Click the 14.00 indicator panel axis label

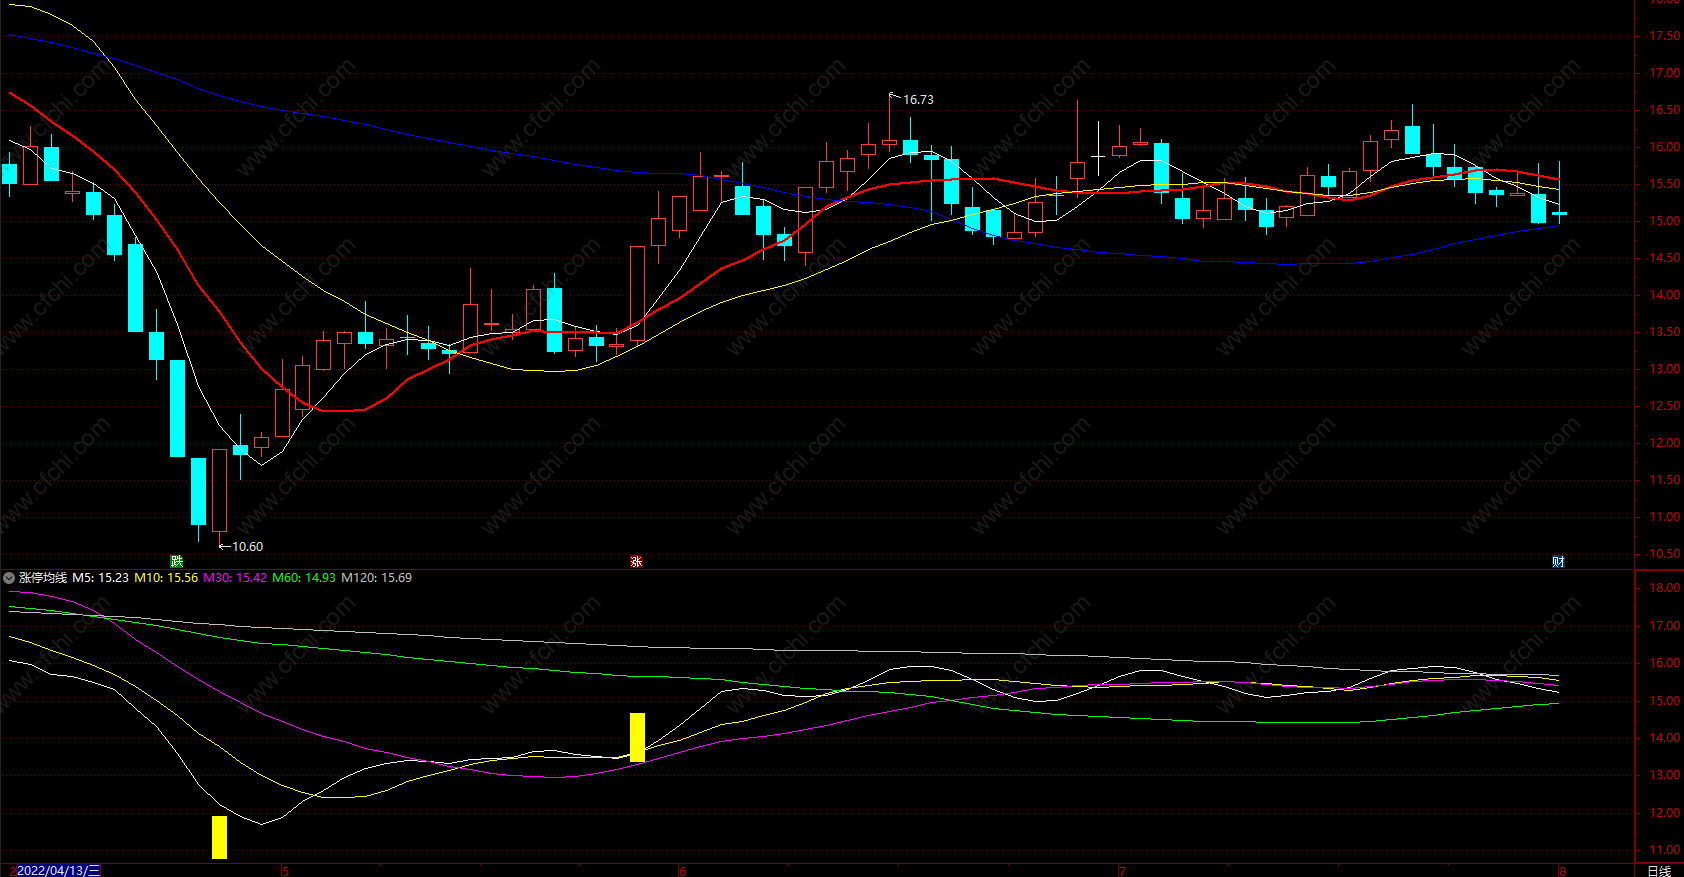(x=1665, y=738)
